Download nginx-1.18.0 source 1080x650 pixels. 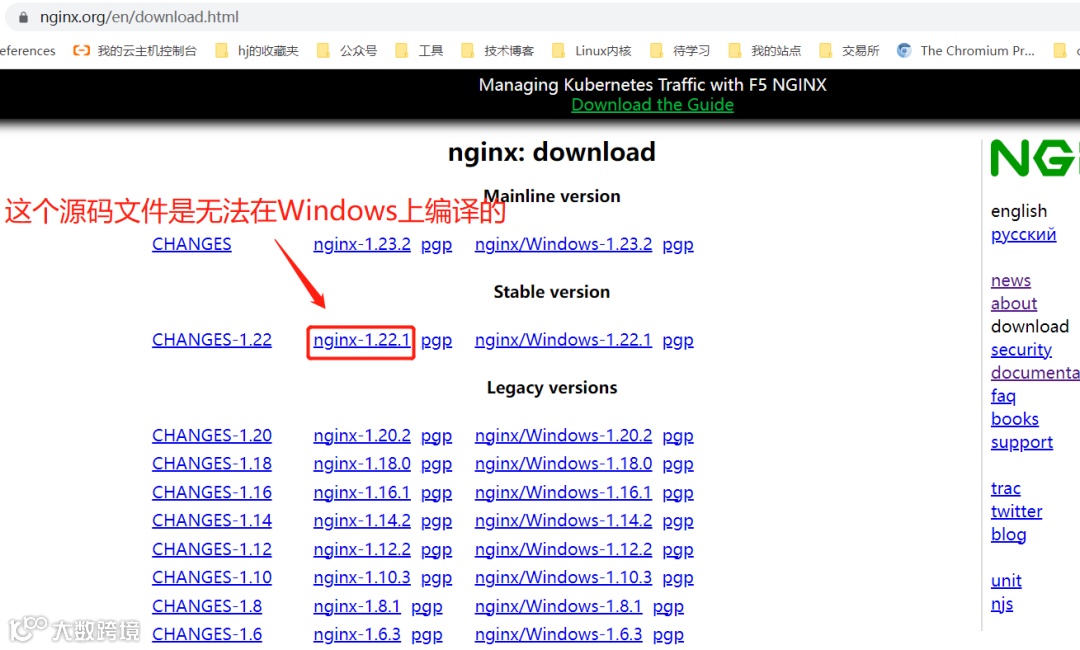tap(362, 464)
